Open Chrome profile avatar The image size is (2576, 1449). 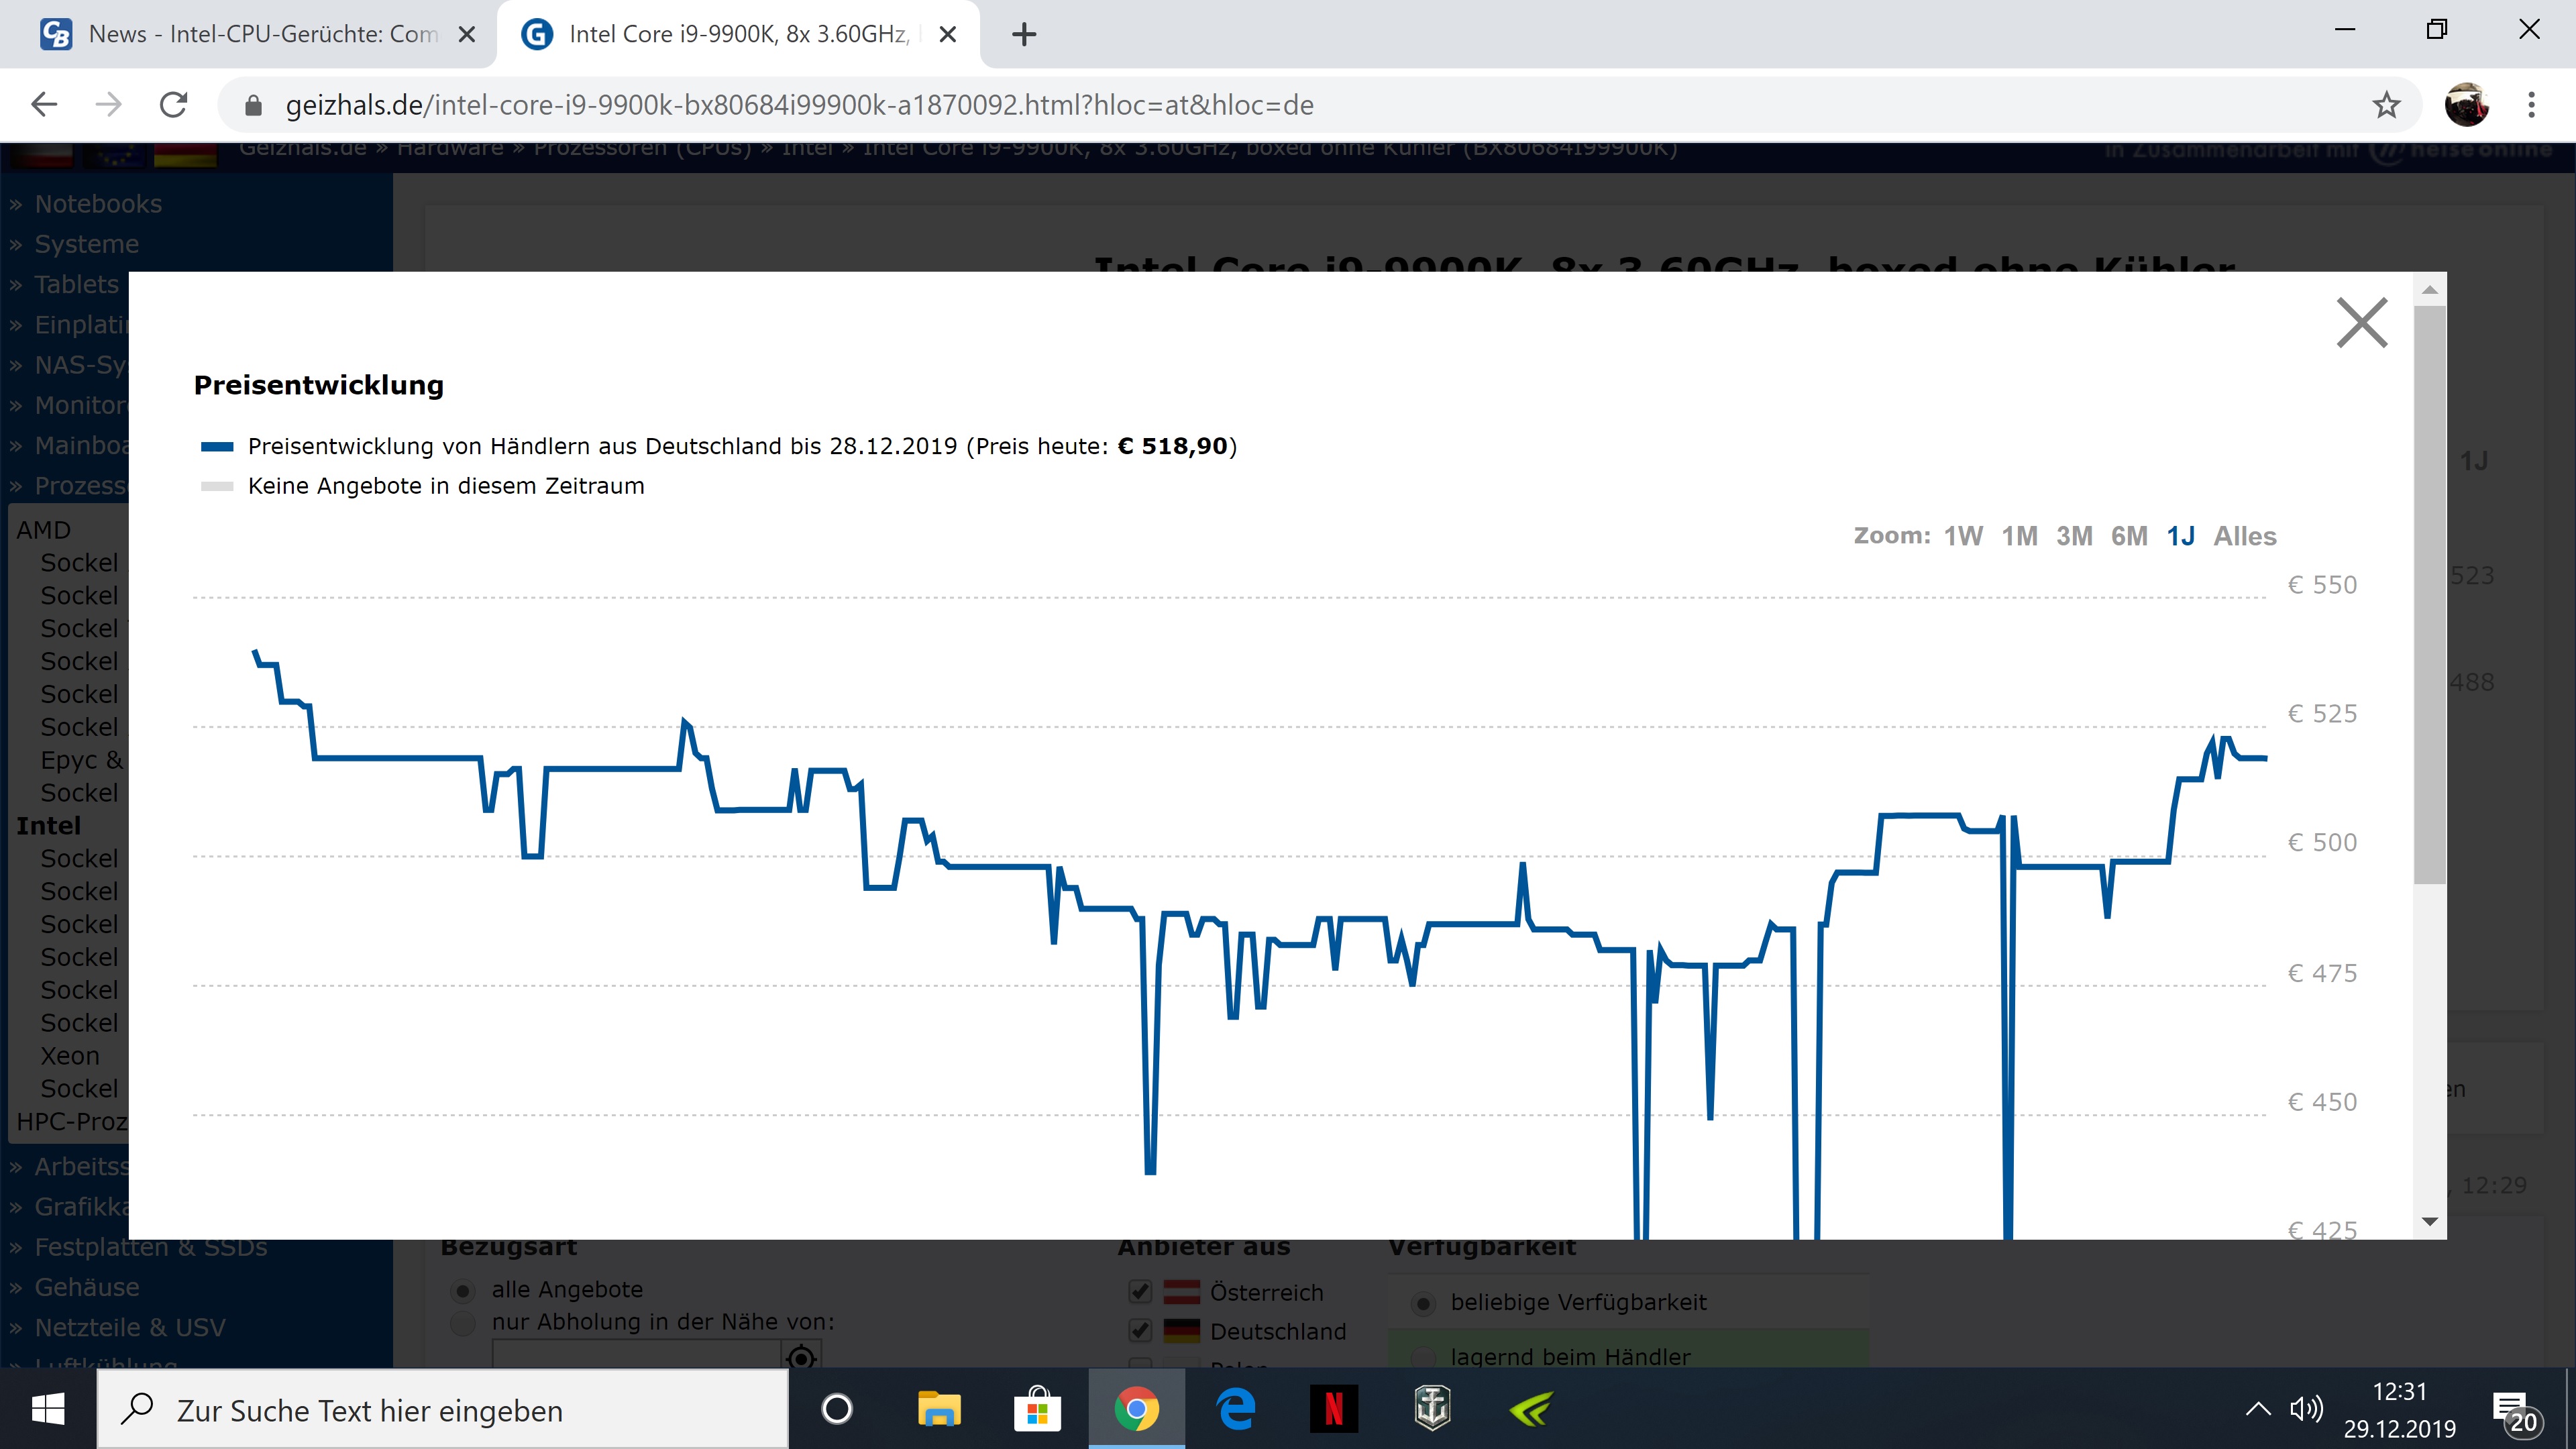pos(2466,105)
